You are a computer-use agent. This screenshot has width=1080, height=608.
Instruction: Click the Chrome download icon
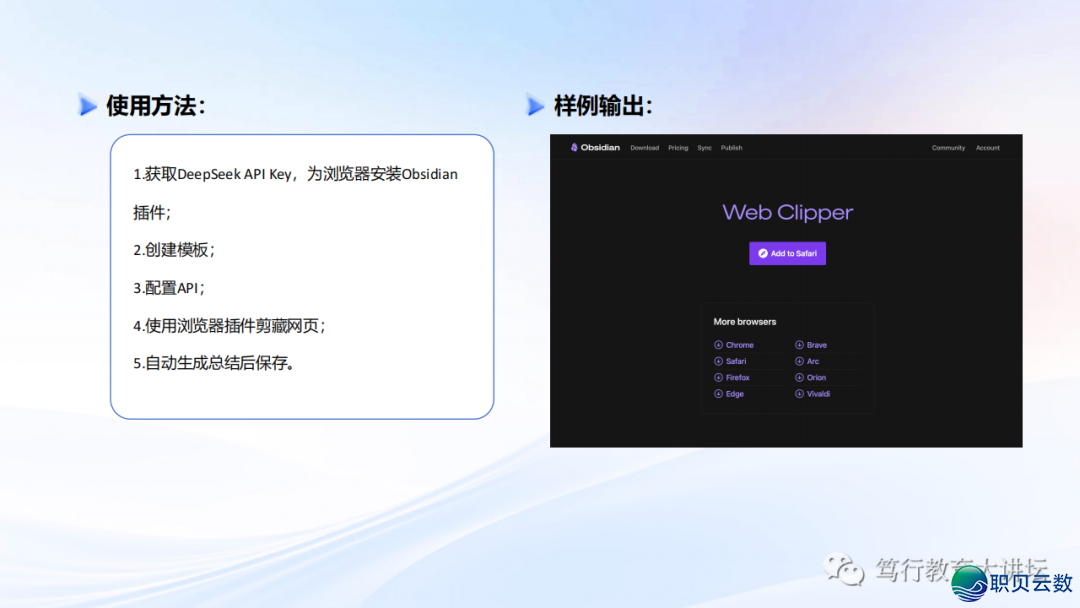[x=718, y=345]
